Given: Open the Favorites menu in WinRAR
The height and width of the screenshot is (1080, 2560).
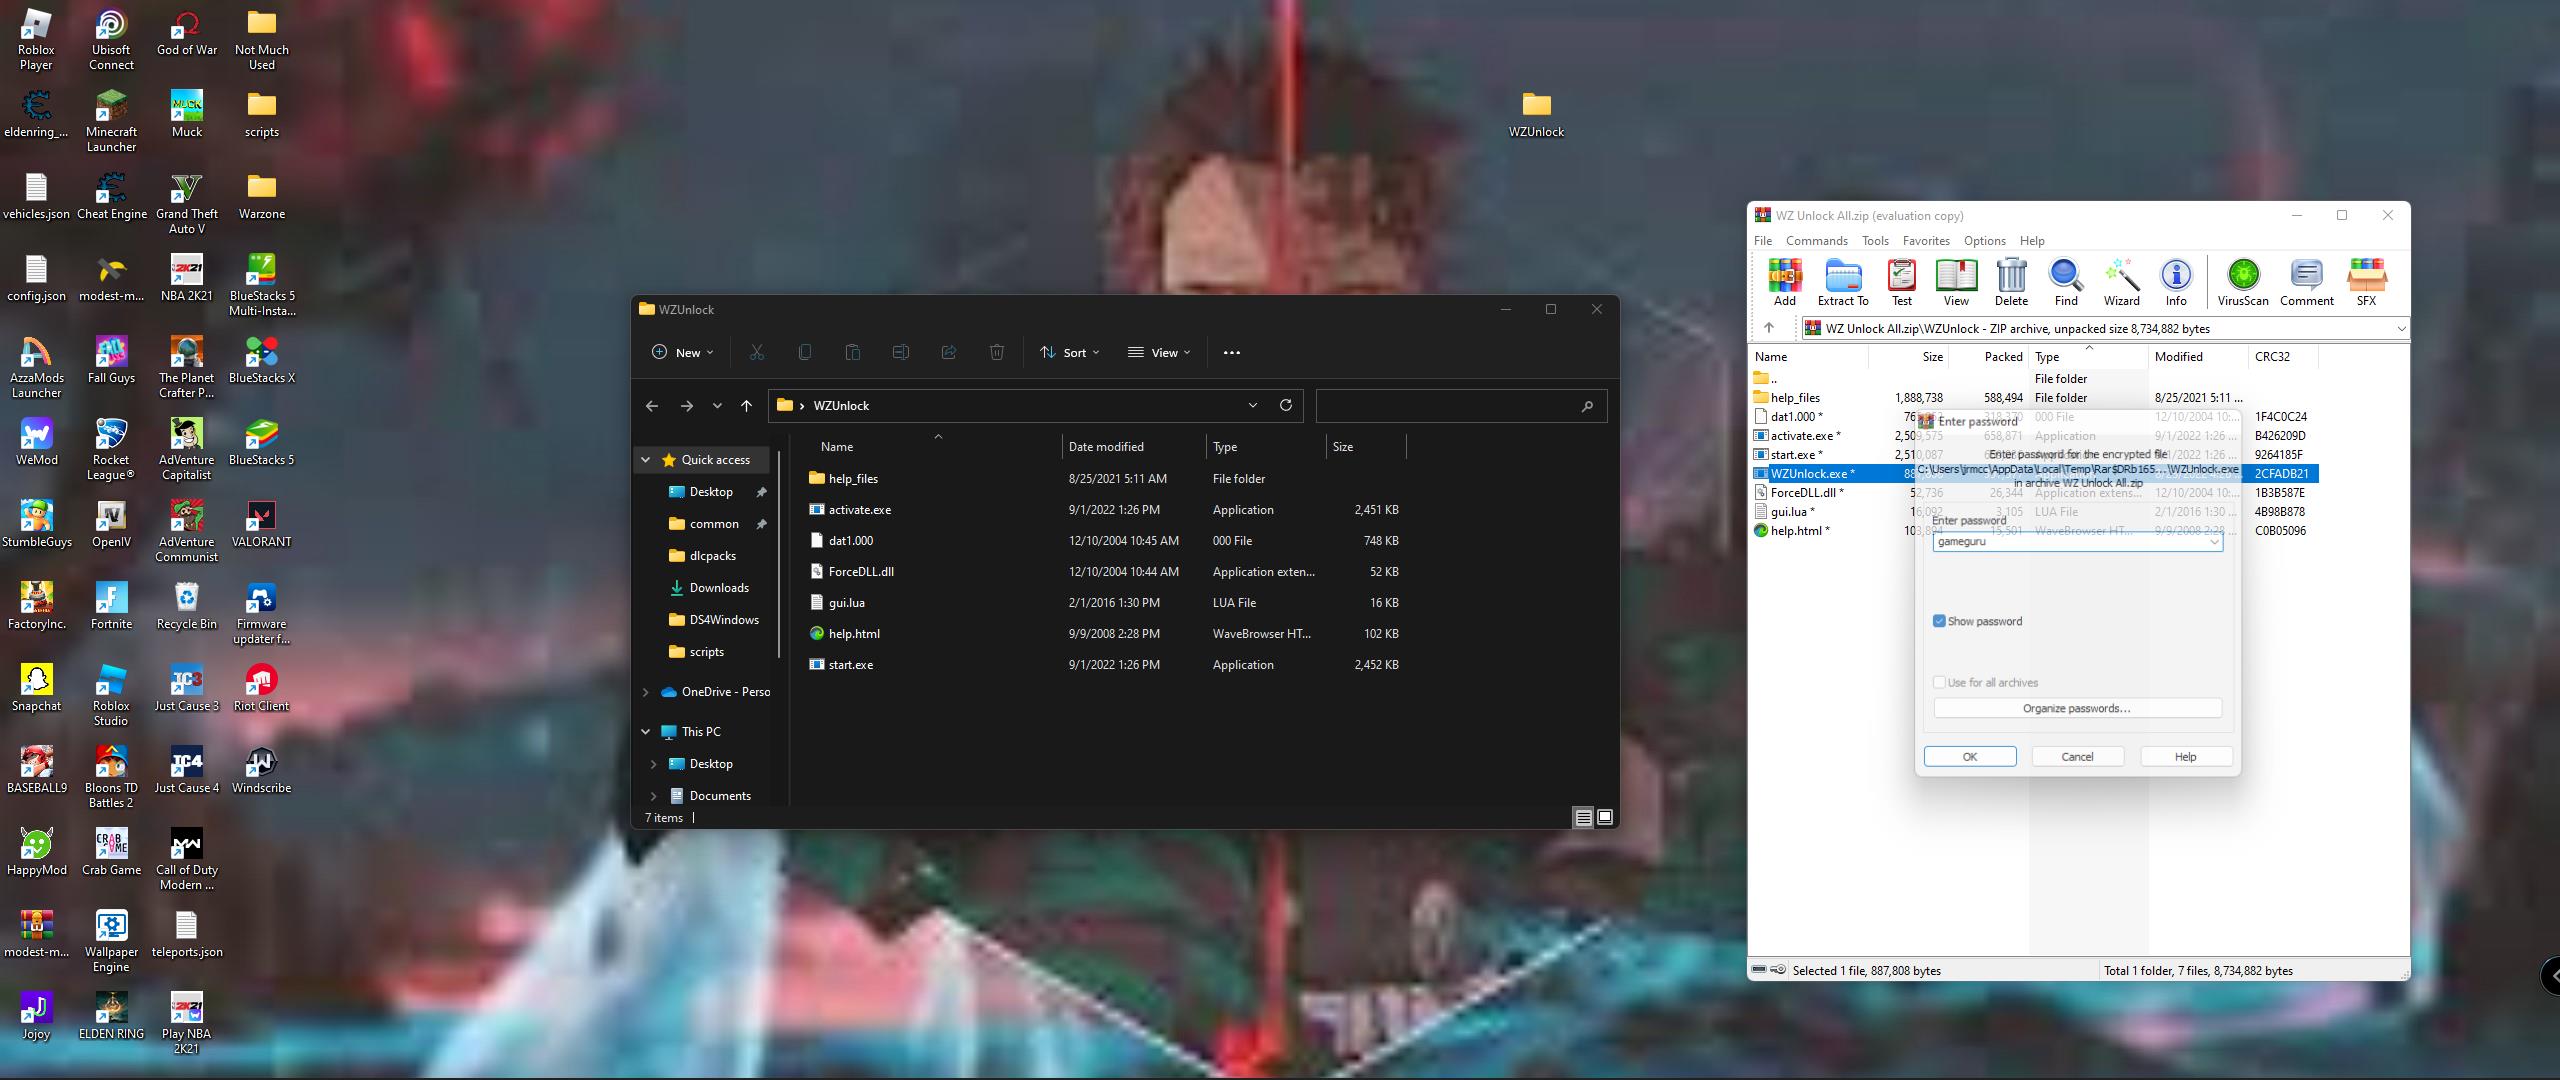Looking at the screenshot, I should (x=1925, y=241).
